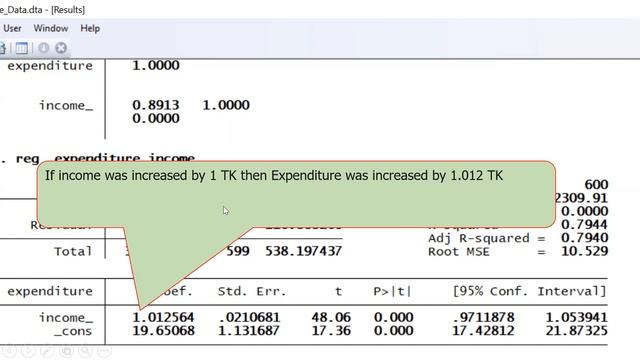Advance with the next slide control
This screenshot has height=360, width=640.
click(28, 350)
